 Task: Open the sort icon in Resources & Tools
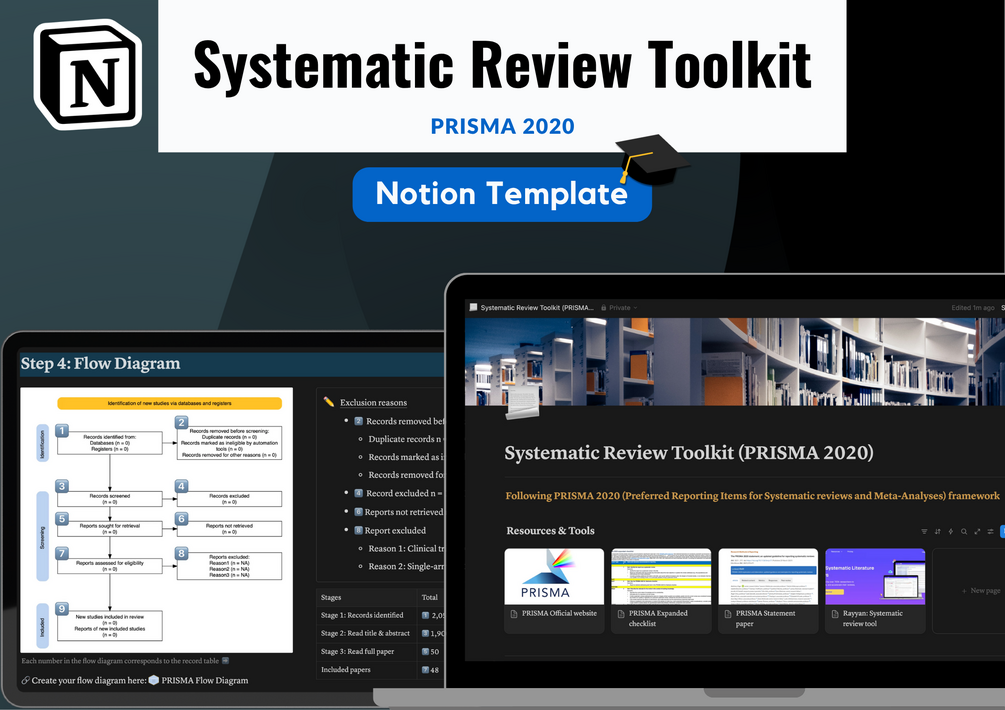pos(938,531)
